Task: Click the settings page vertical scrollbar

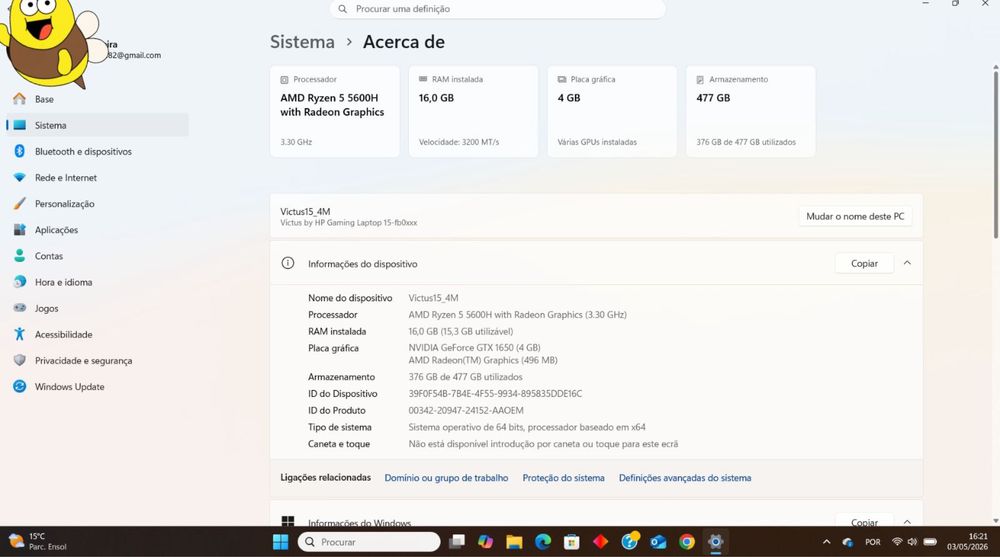Action: click(996, 153)
